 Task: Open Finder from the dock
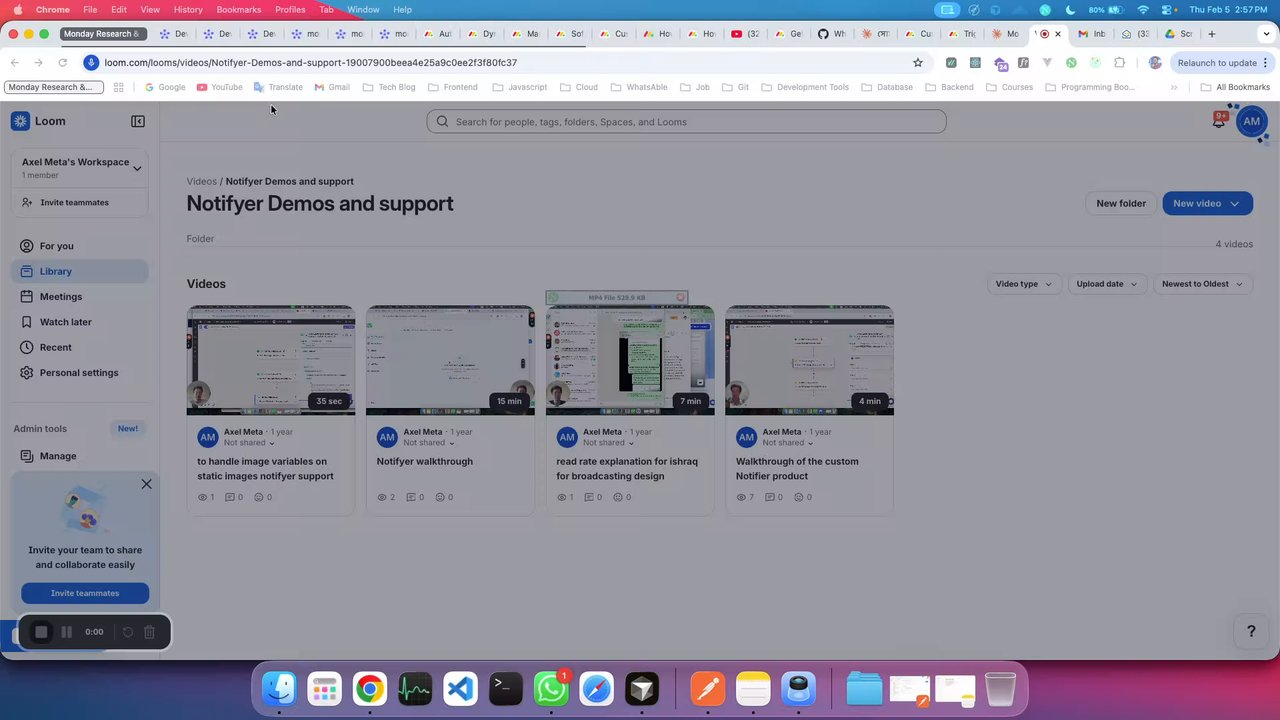point(279,689)
